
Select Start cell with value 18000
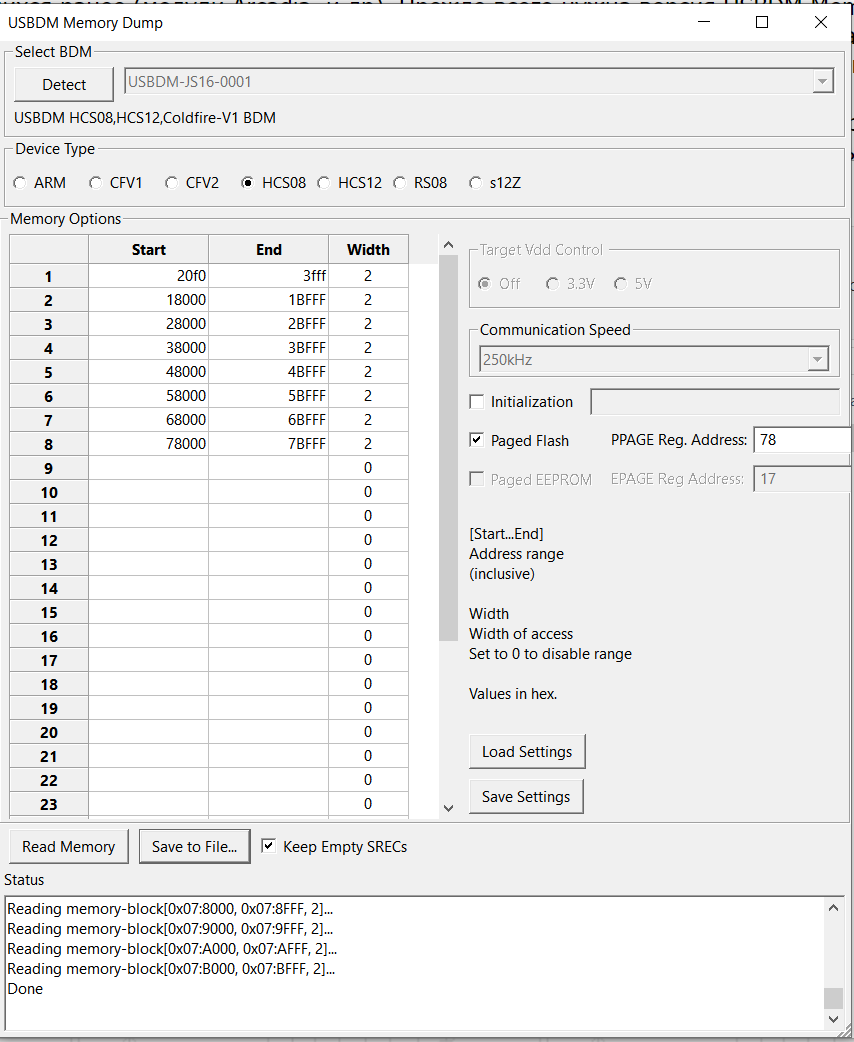tap(148, 300)
